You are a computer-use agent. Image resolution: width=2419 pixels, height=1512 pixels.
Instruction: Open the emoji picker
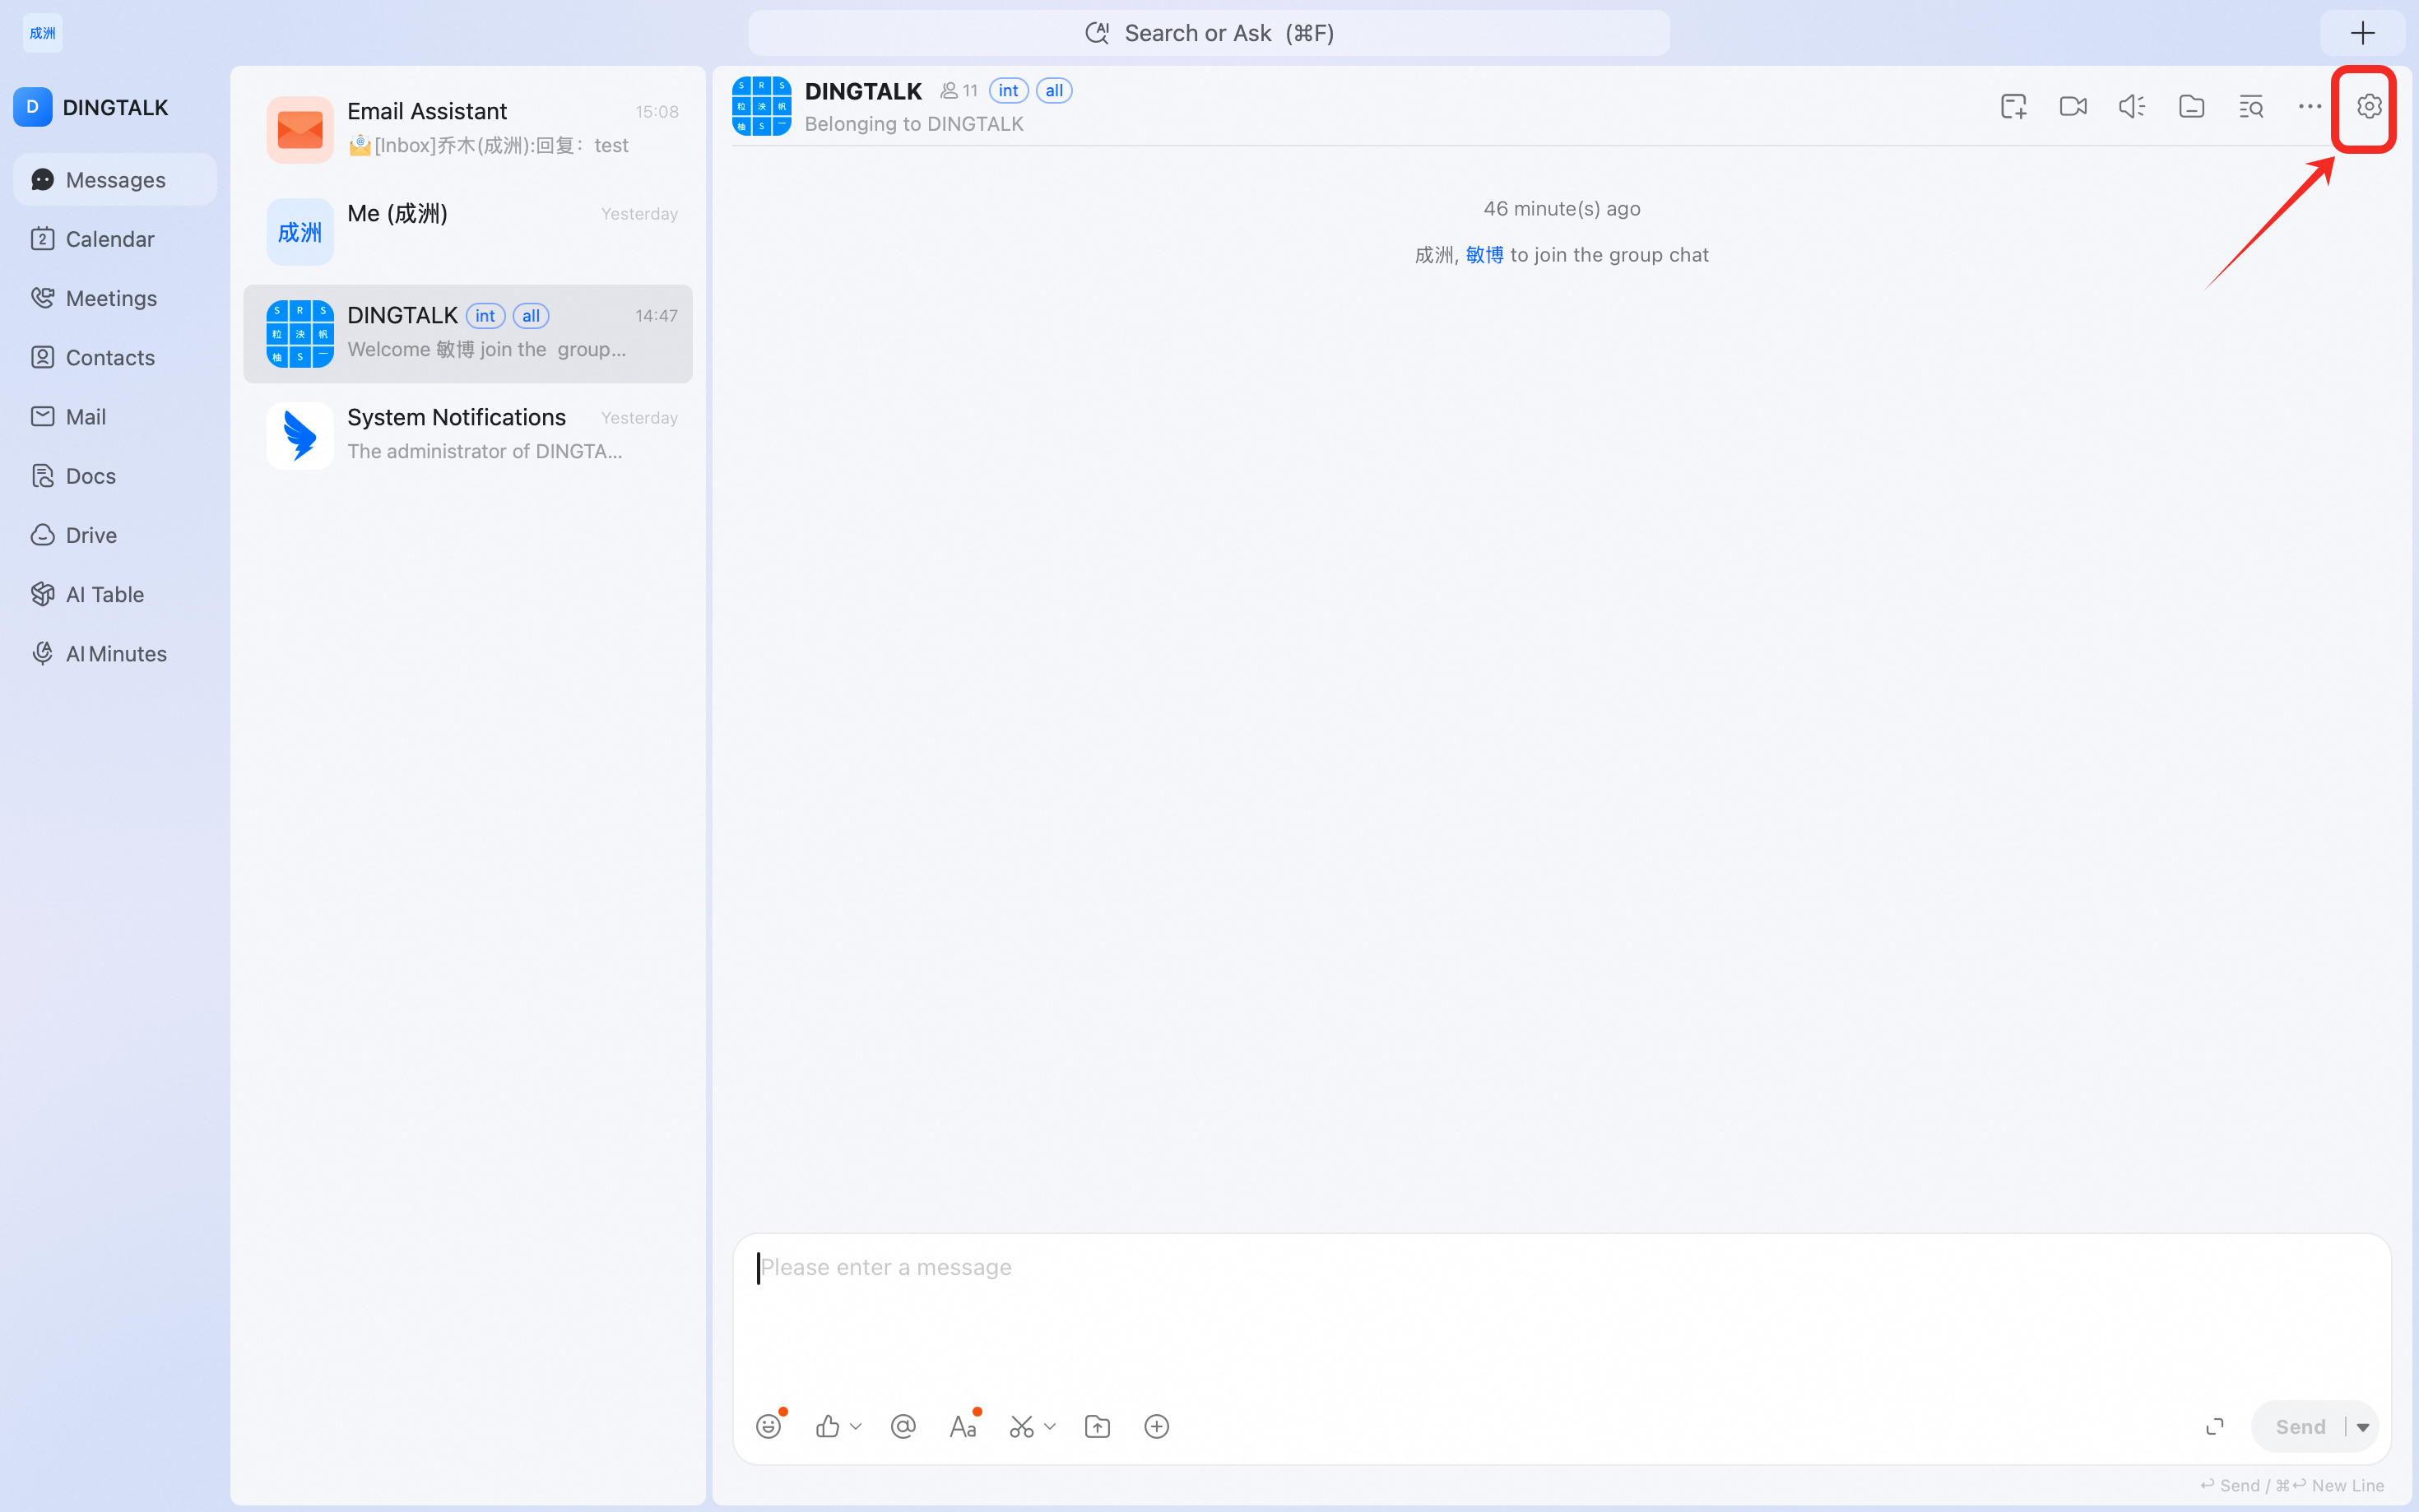tap(768, 1426)
